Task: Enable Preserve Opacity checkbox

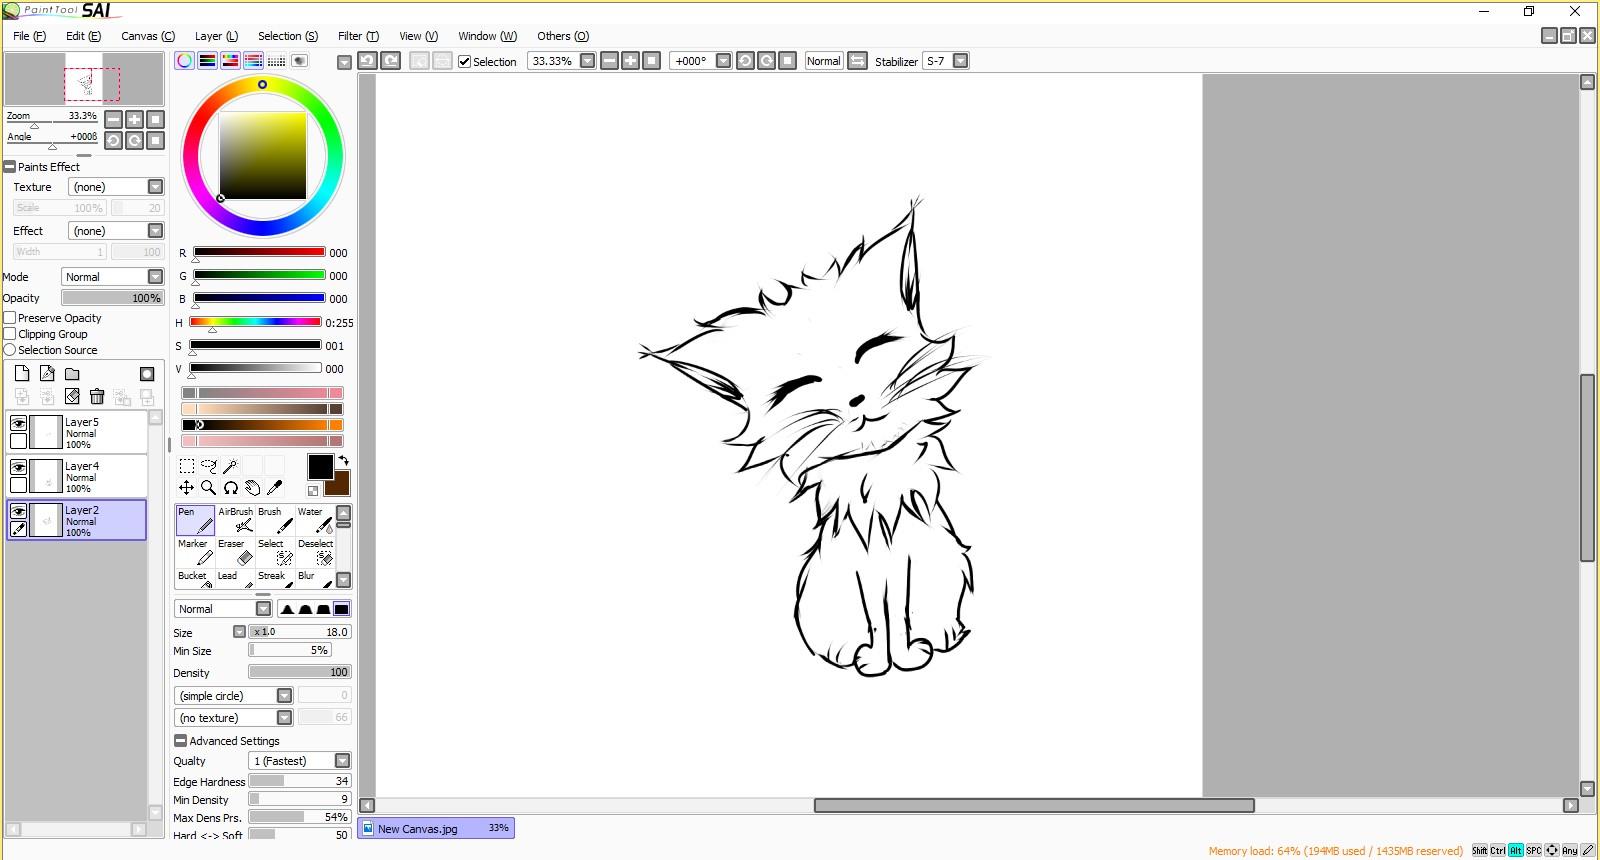Action: 10,318
